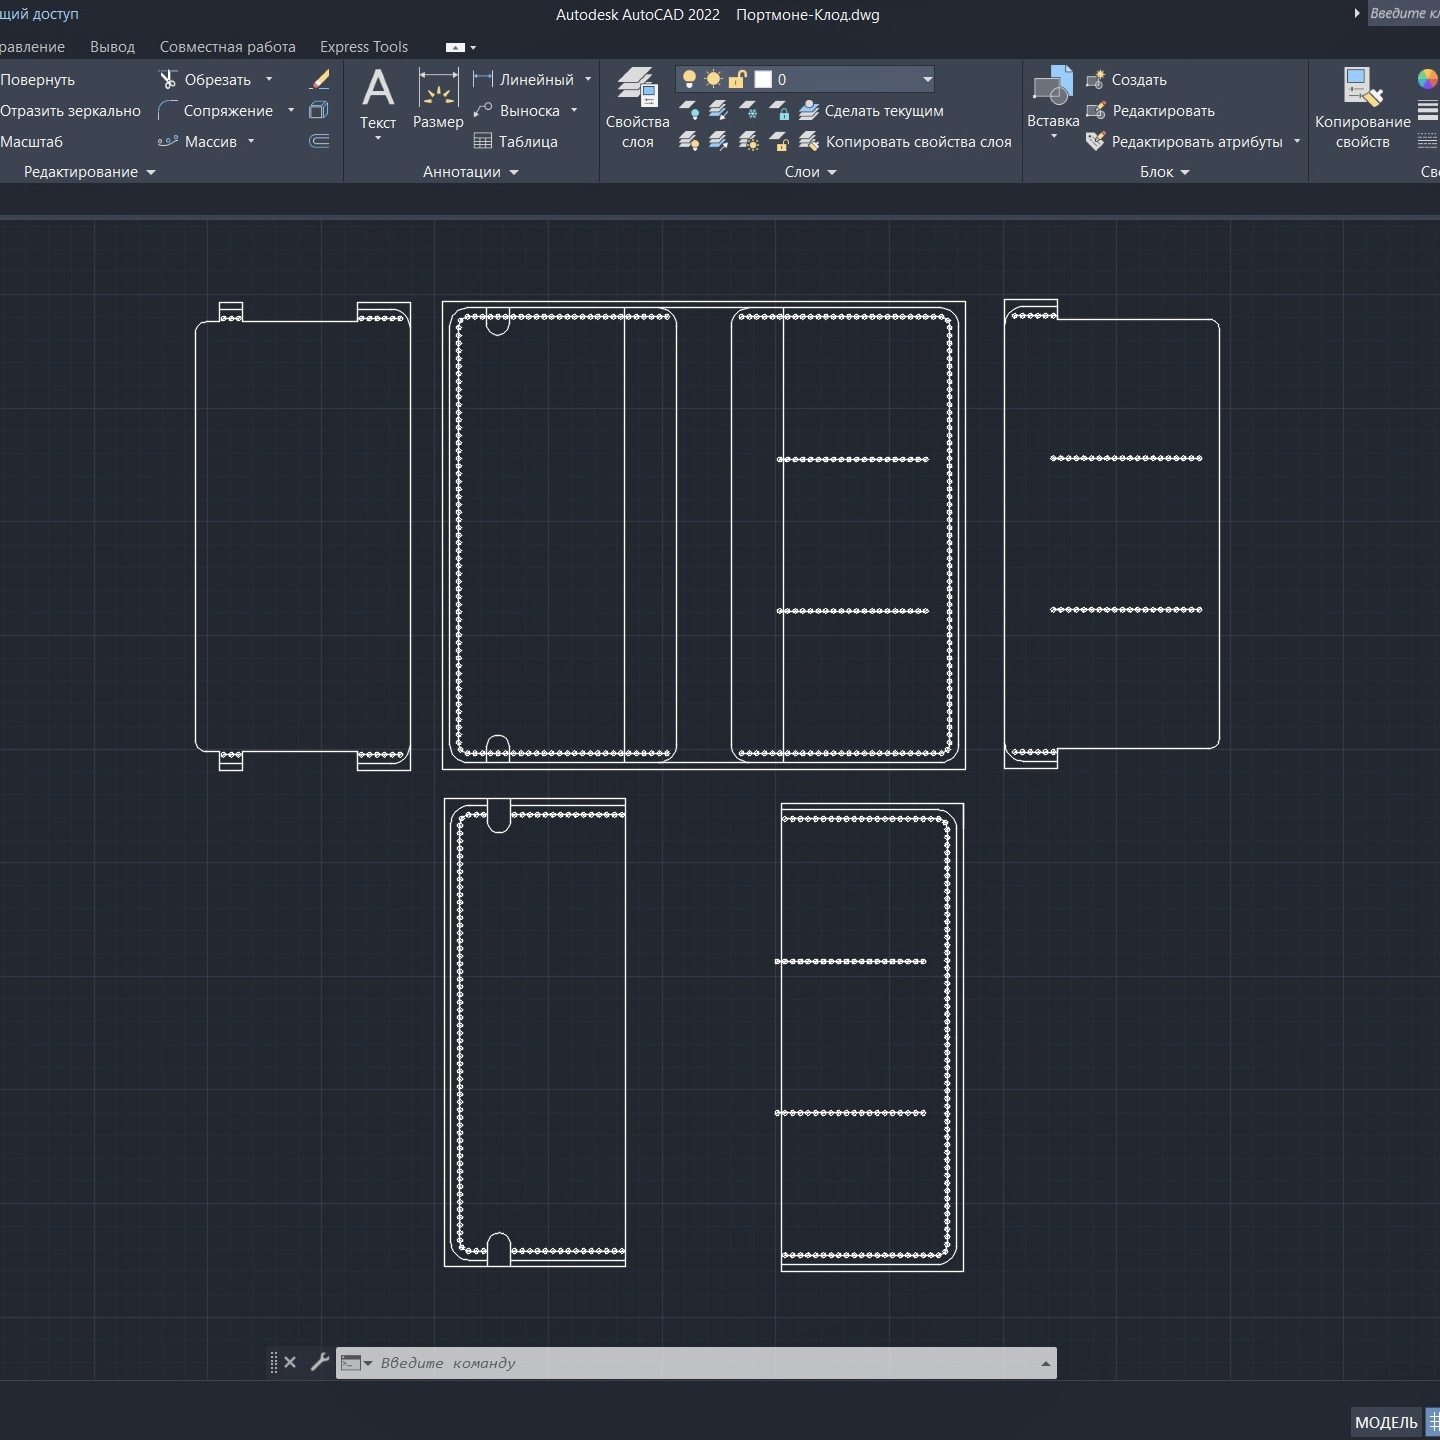
Task: Click the Thaw All Layers sun icon
Action: click(x=749, y=141)
